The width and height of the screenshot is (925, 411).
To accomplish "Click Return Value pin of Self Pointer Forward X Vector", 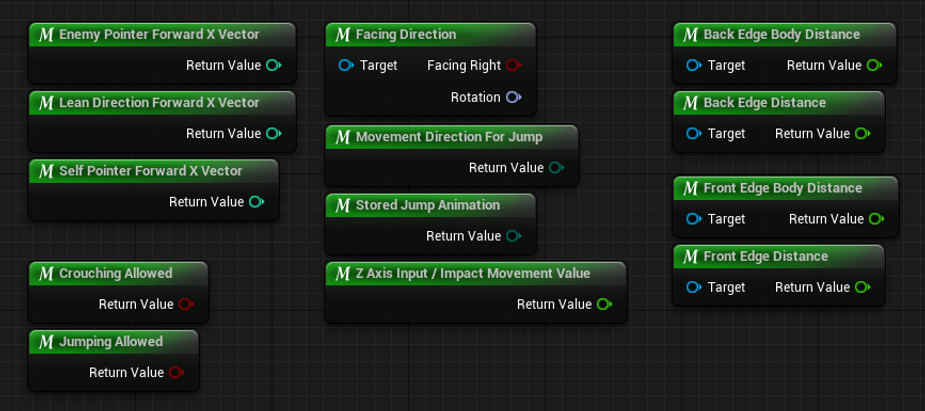I will coord(256,202).
